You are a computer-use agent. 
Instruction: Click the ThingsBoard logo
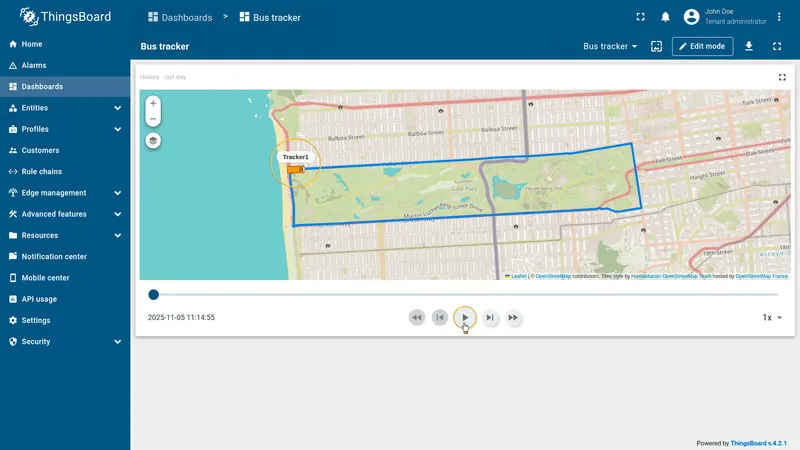65,17
